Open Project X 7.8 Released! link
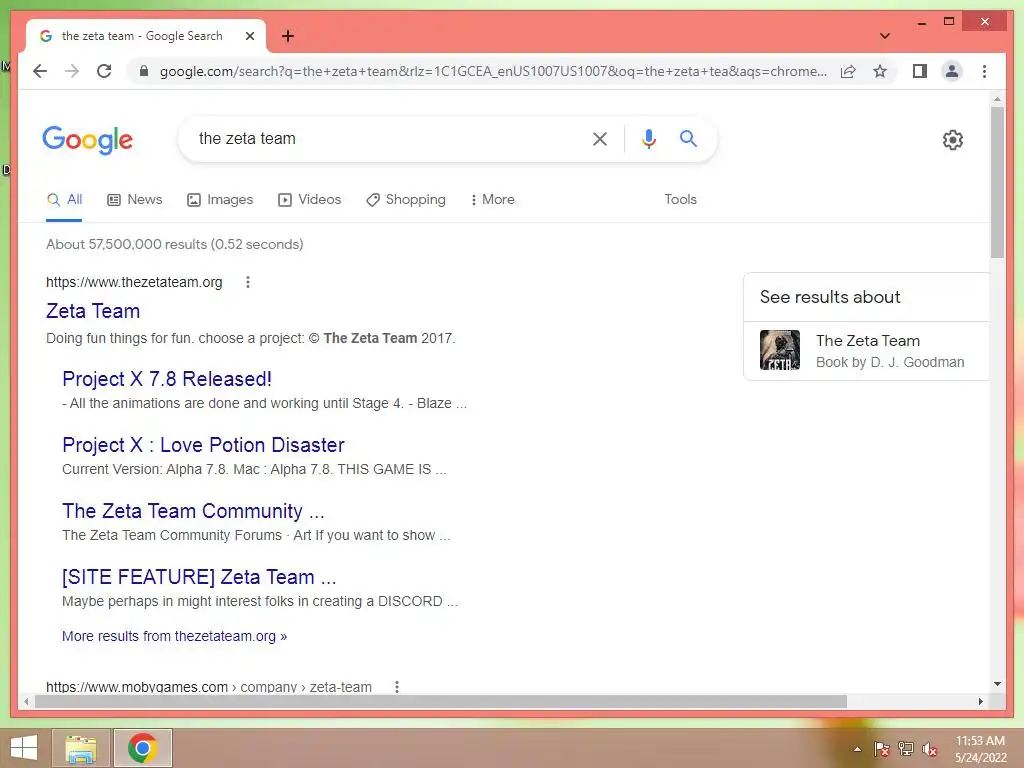Viewport: 1024px width, 768px height. (167, 379)
